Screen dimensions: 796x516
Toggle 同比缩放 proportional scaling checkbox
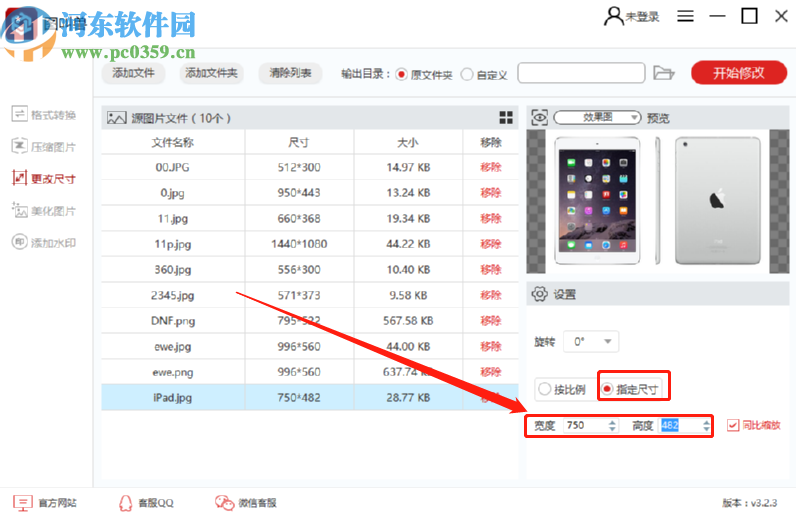(733, 425)
